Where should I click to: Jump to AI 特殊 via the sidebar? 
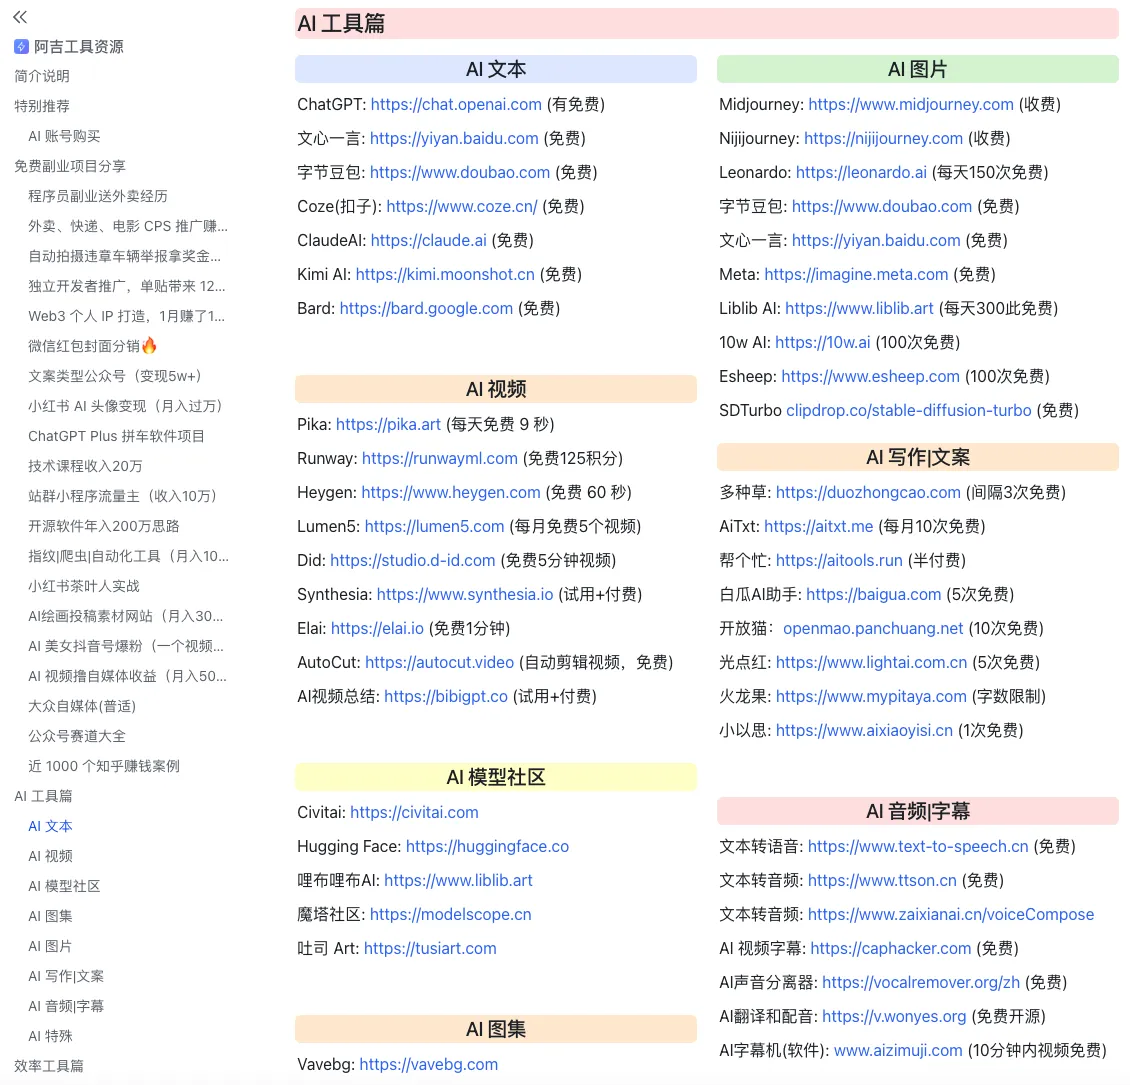click(x=50, y=1036)
